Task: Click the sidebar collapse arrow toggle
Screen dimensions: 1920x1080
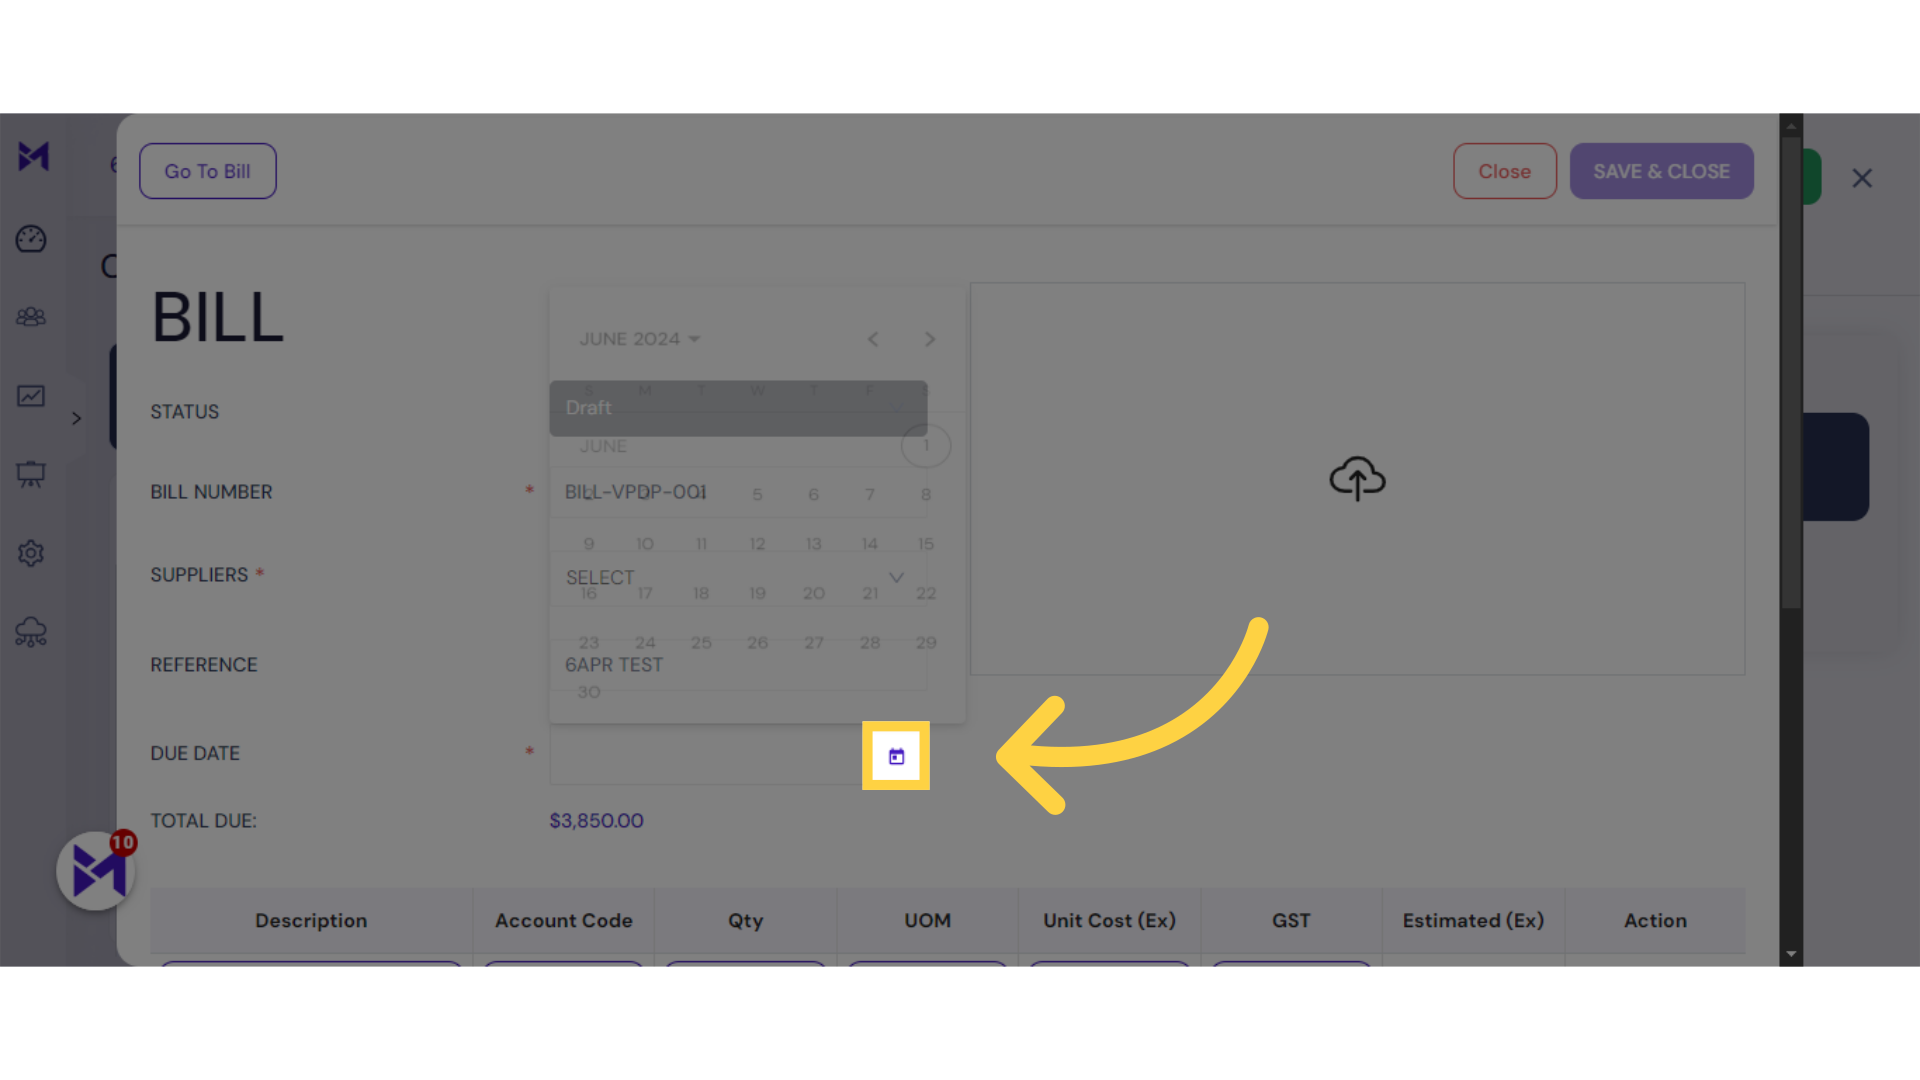Action: pos(75,419)
